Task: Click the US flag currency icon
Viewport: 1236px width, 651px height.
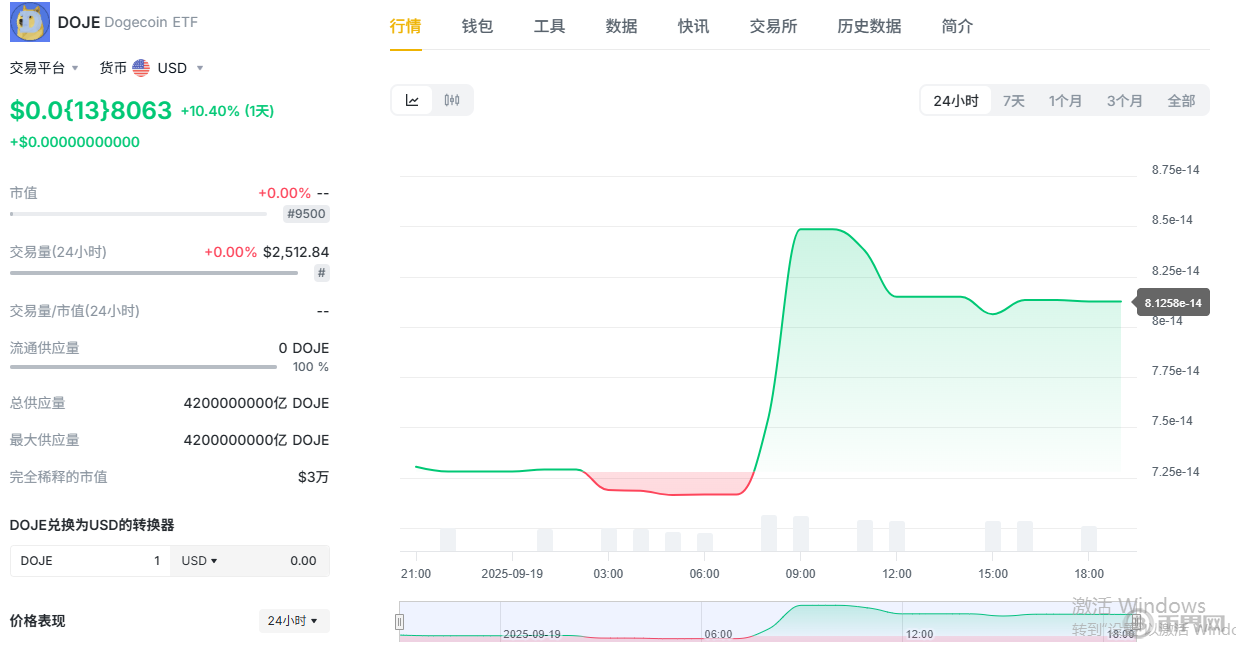Action: click(x=141, y=68)
